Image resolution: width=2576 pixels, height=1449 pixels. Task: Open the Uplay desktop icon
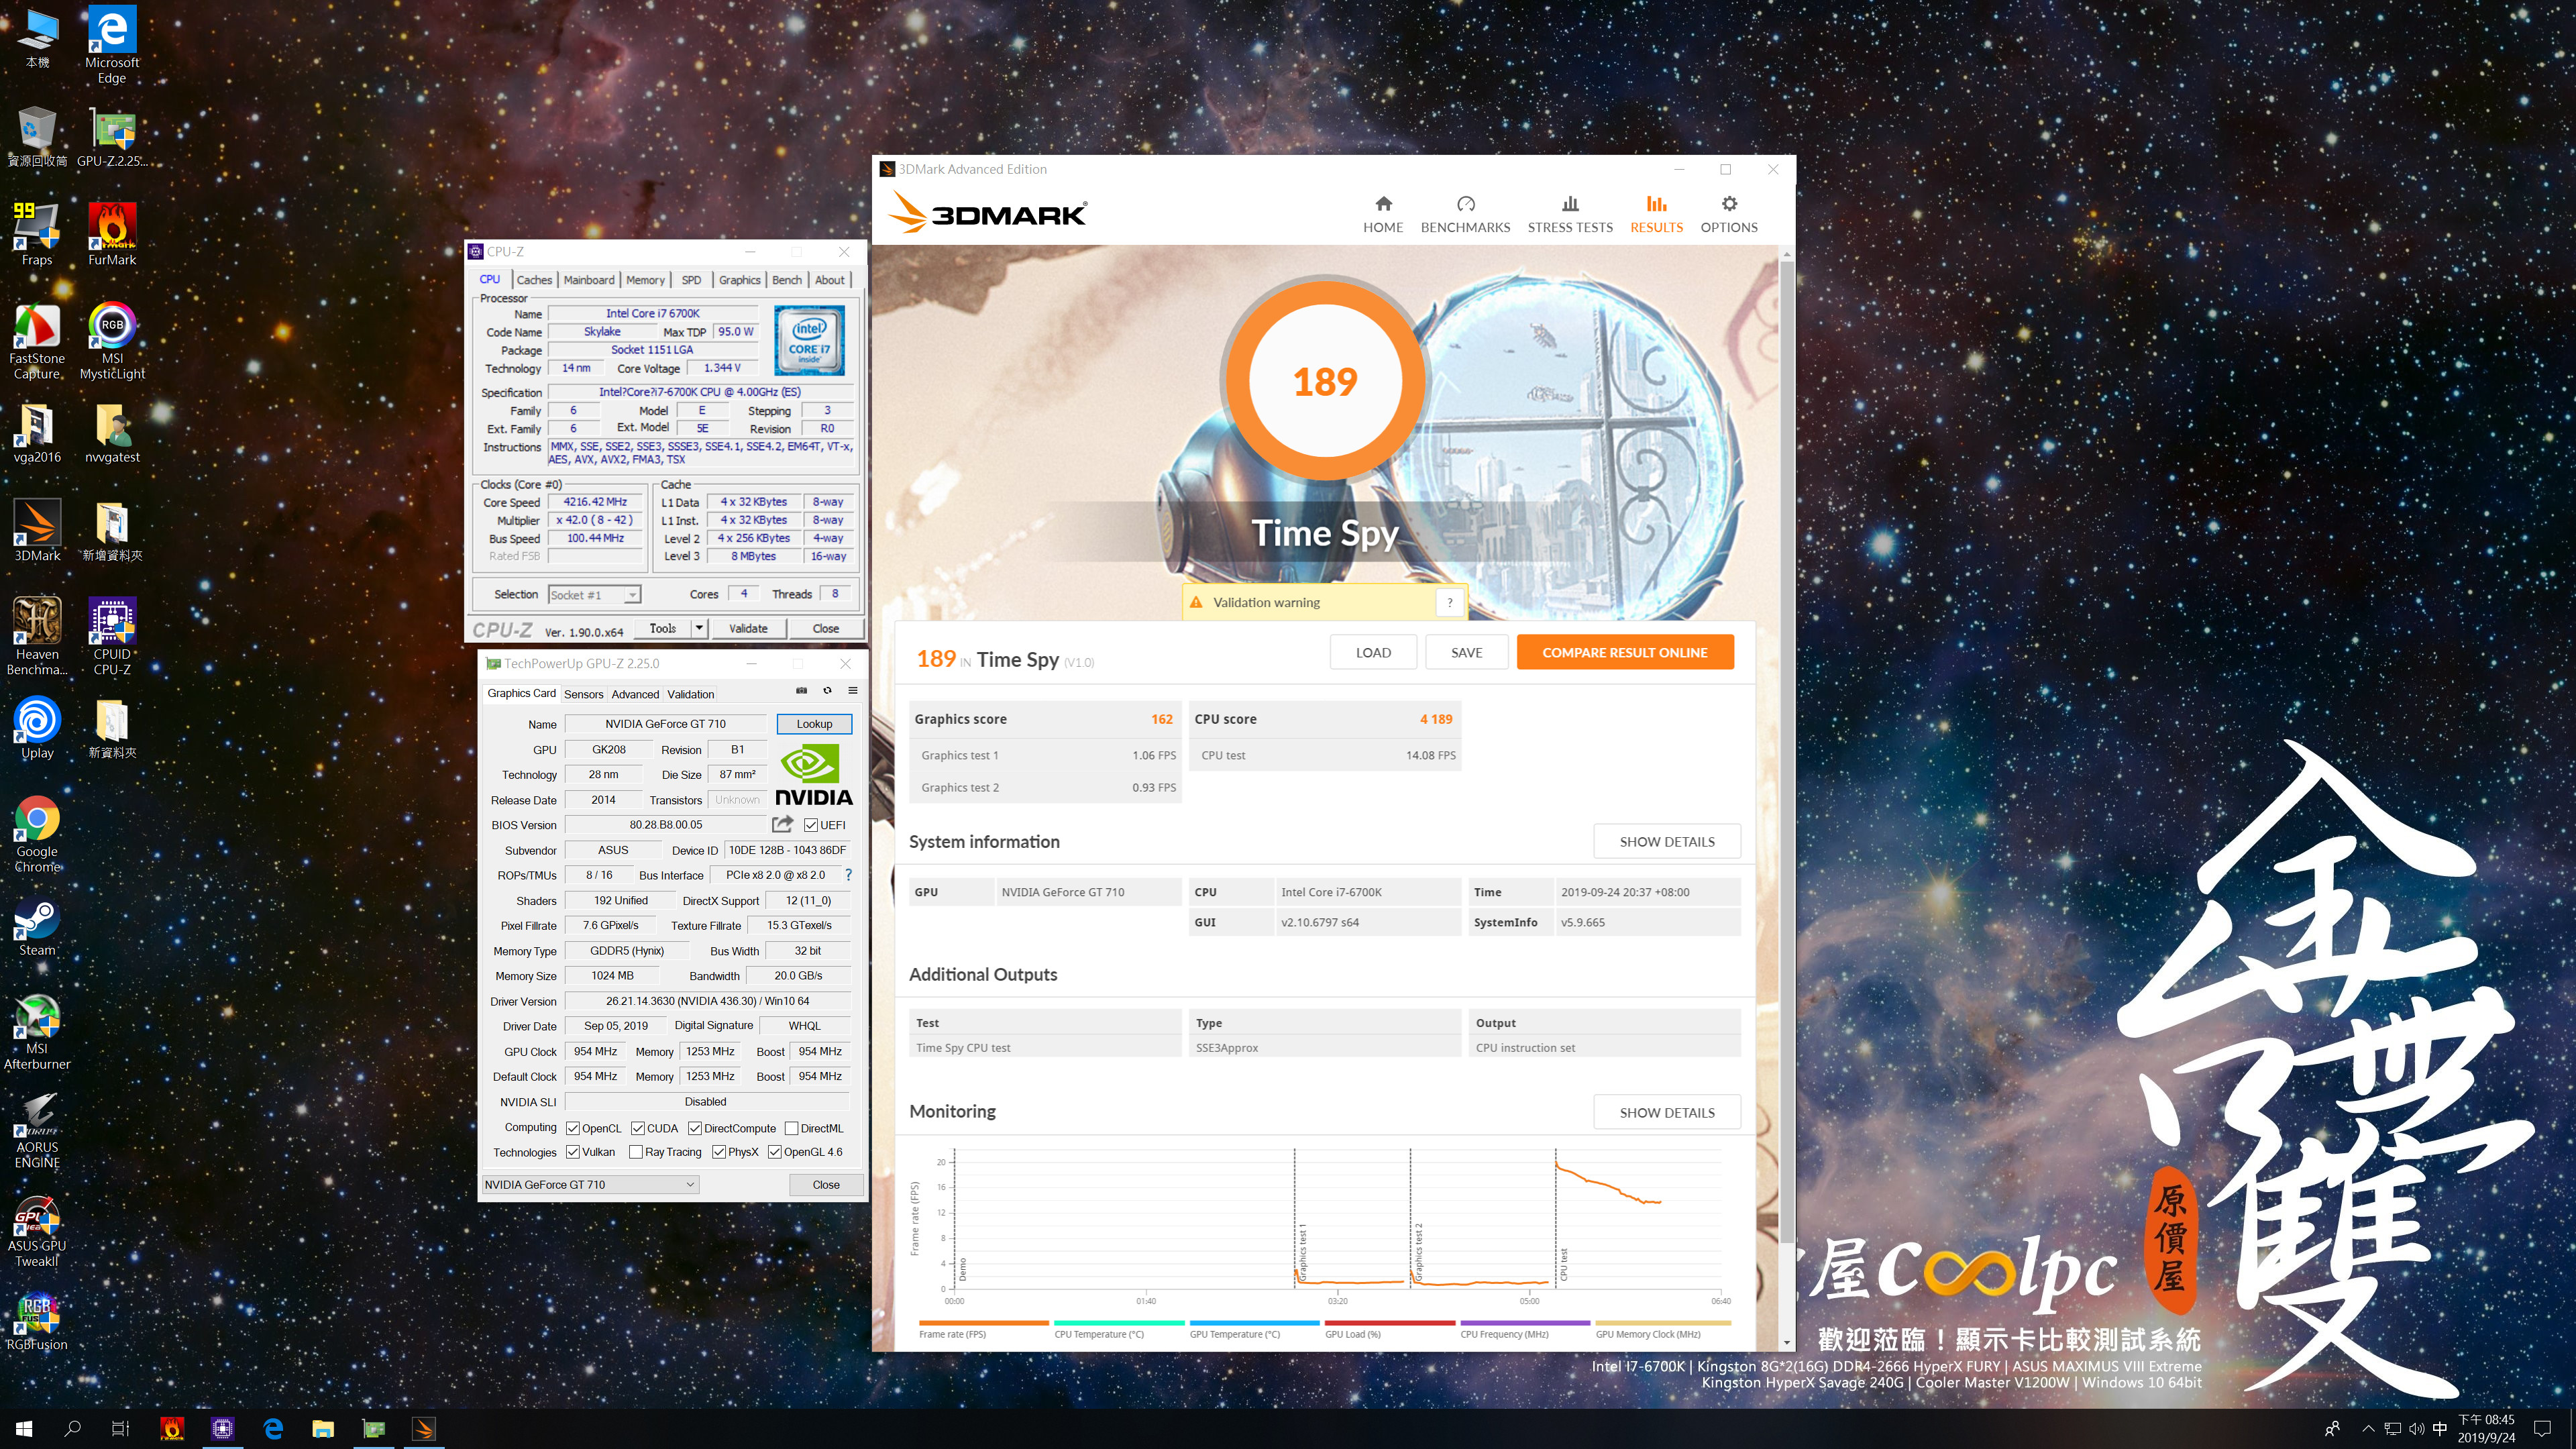(x=37, y=729)
